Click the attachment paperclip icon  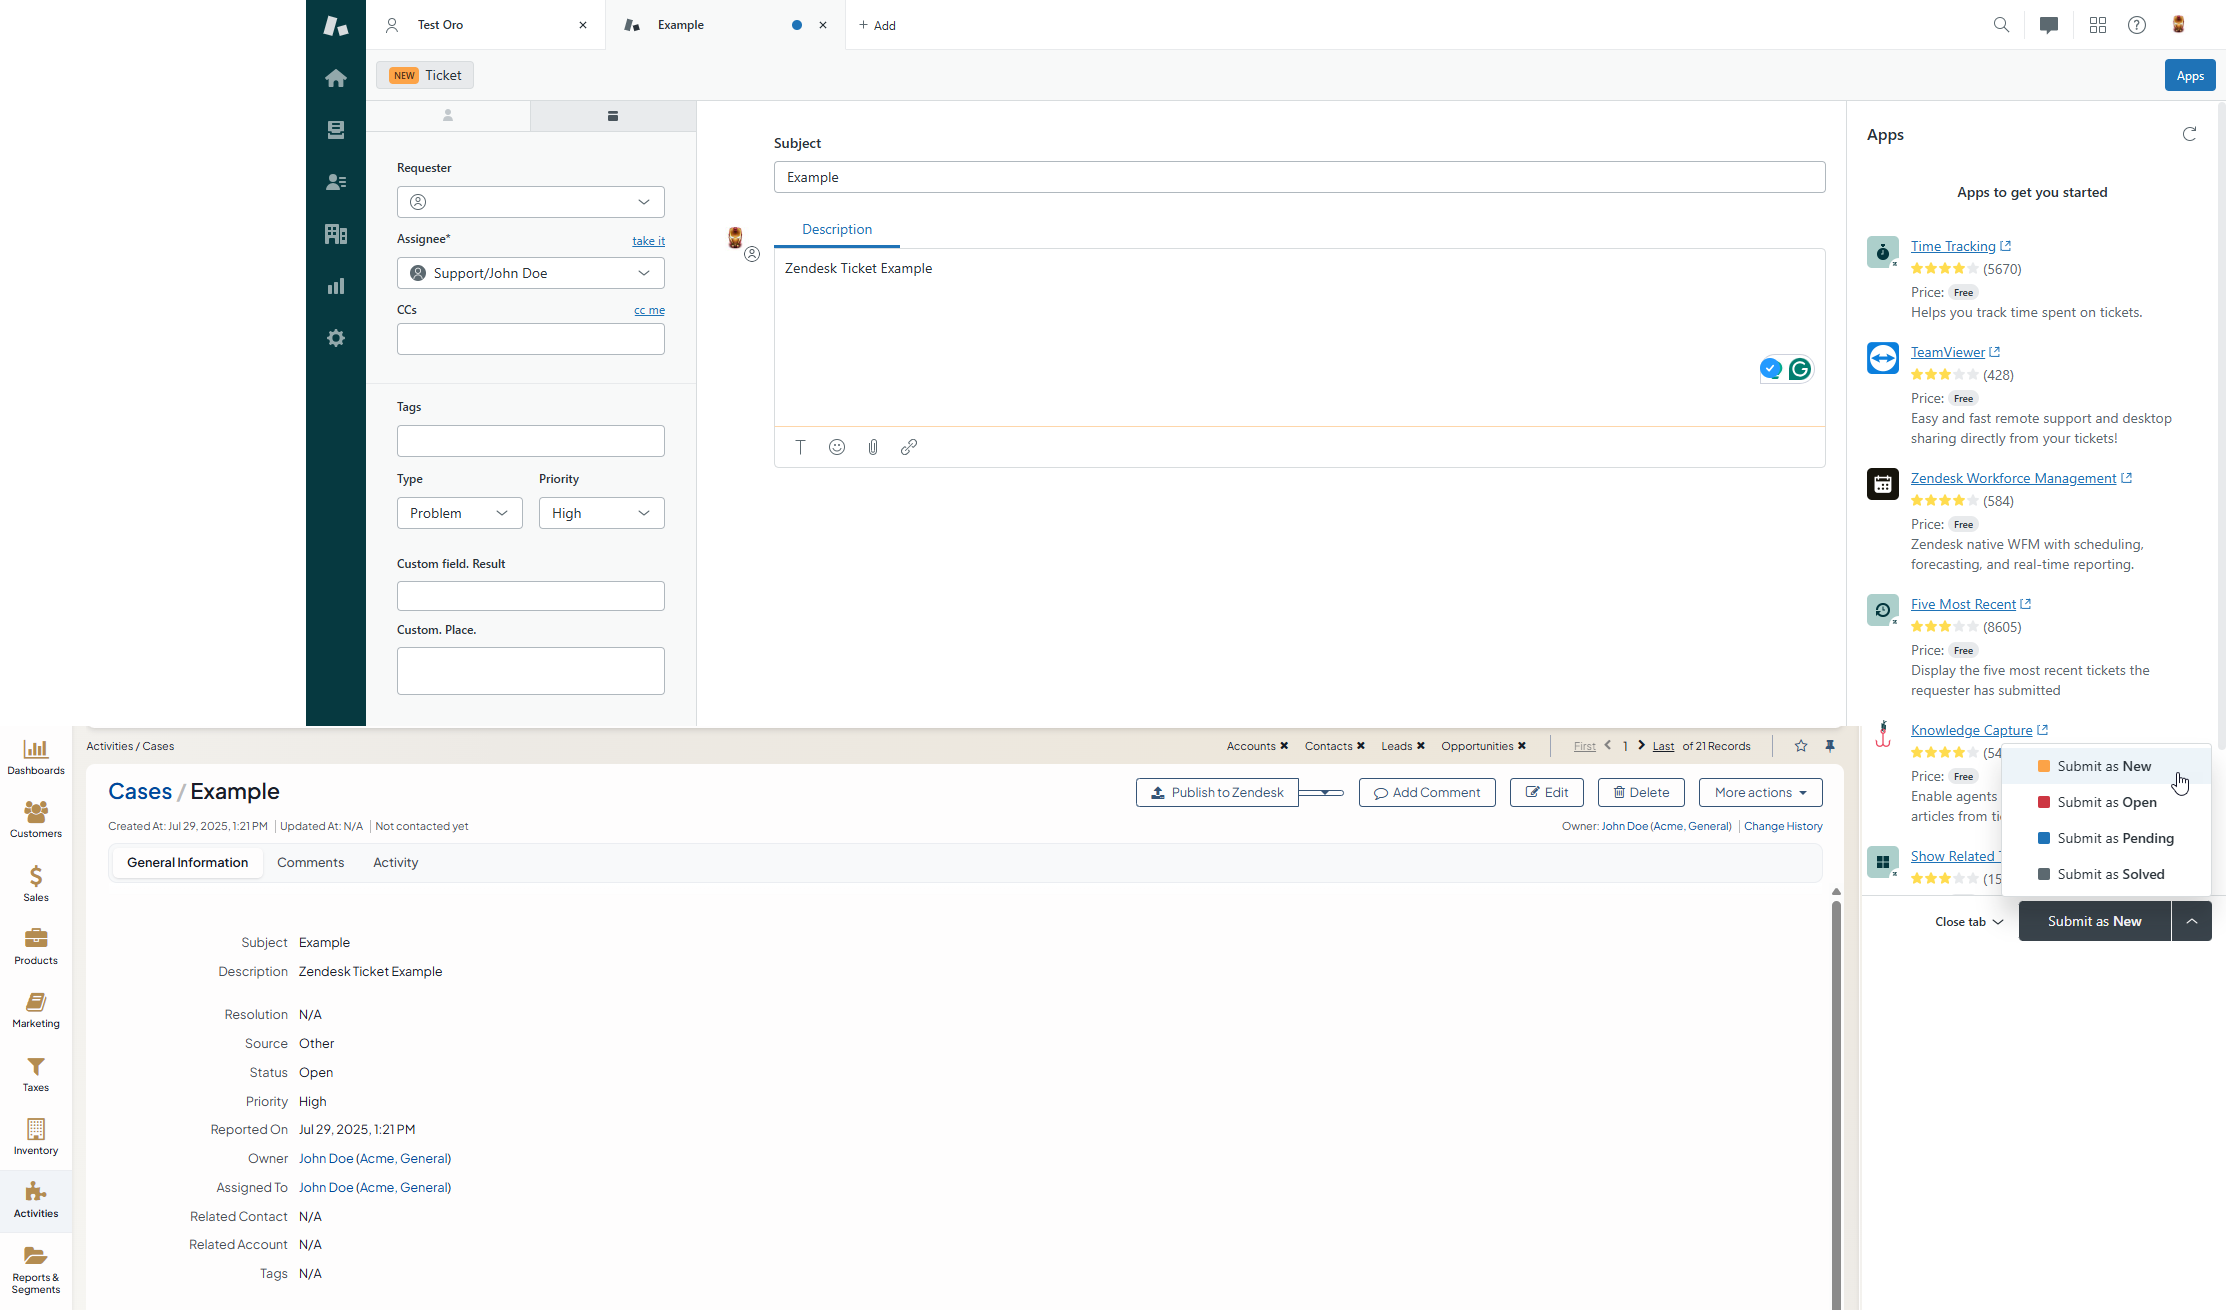click(873, 447)
